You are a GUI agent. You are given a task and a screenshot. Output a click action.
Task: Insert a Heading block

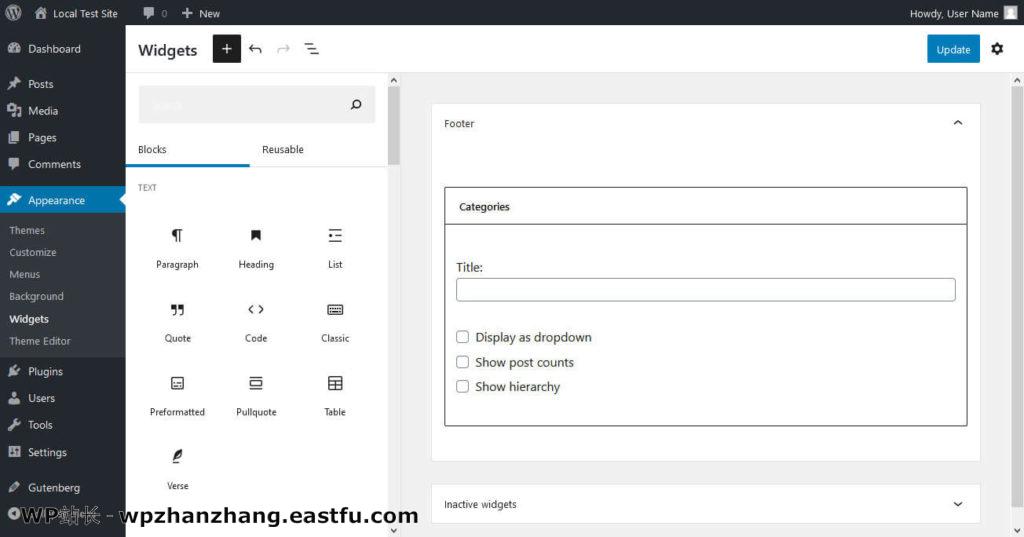tap(256, 236)
